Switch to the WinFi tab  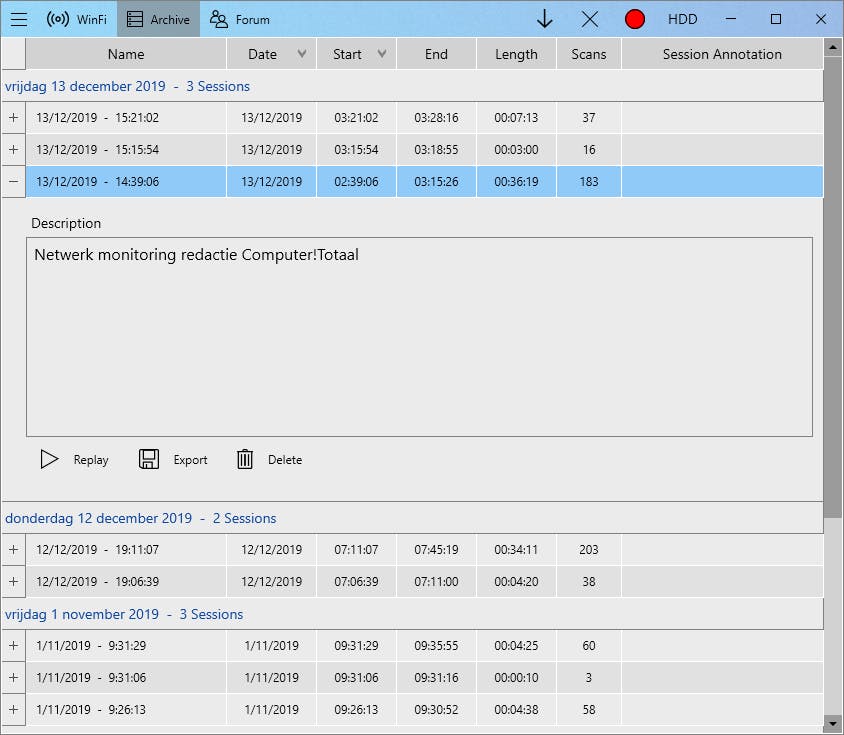coord(78,19)
